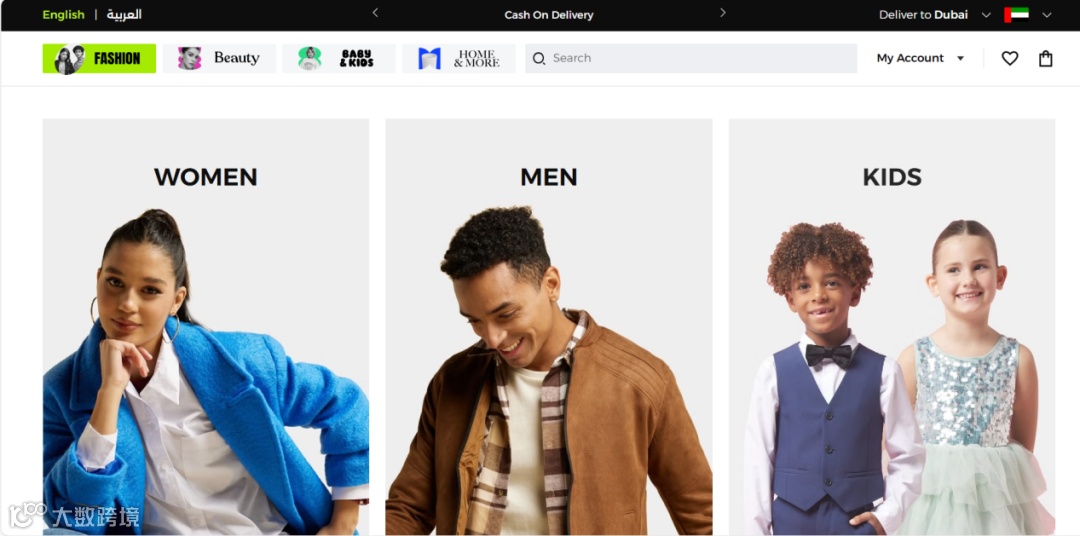This screenshot has height=536, width=1080.
Task: Click the UAE flag icon
Action: 1017,14
